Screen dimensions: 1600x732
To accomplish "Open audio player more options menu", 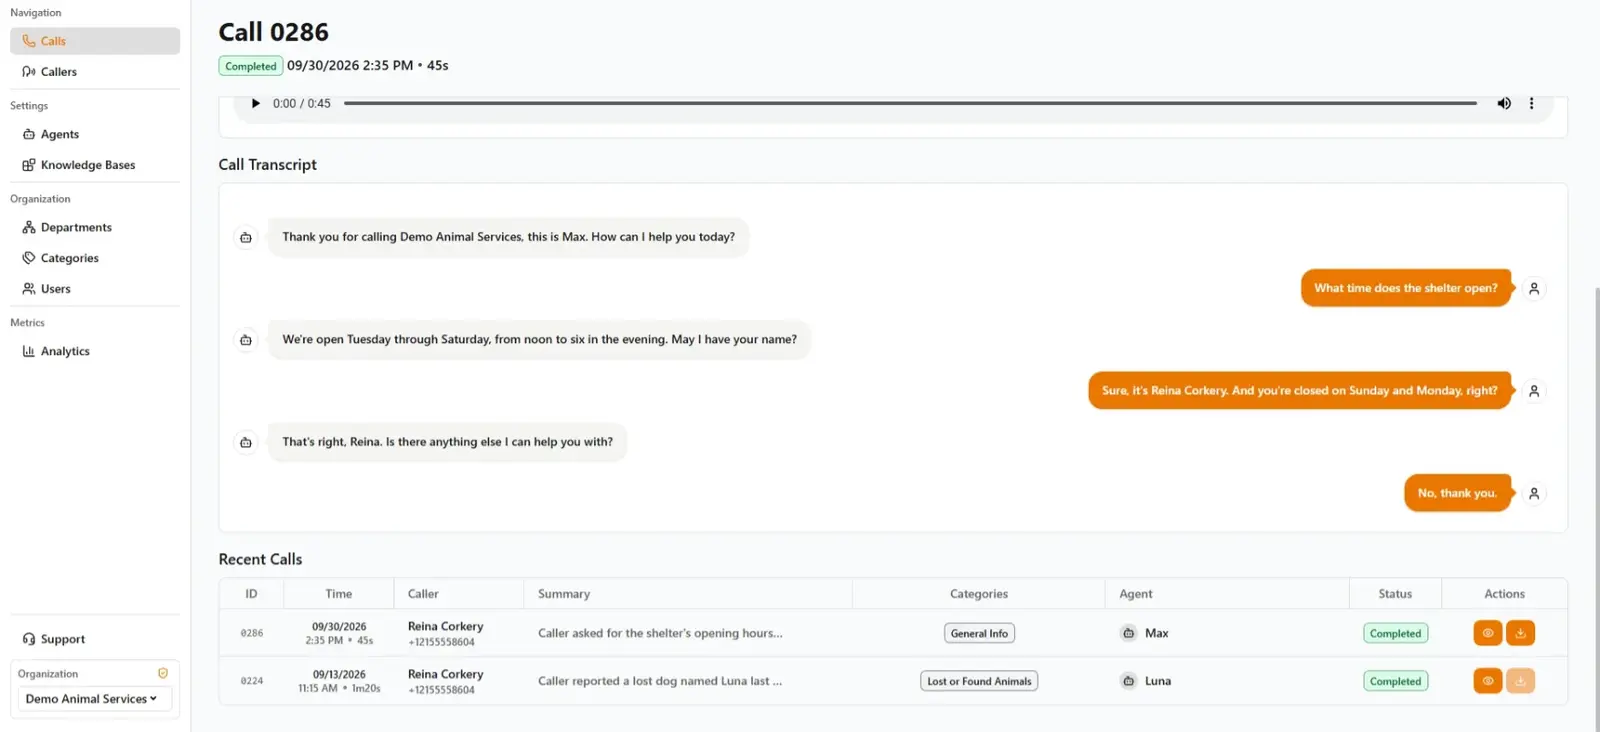I will click(x=1531, y=103).
